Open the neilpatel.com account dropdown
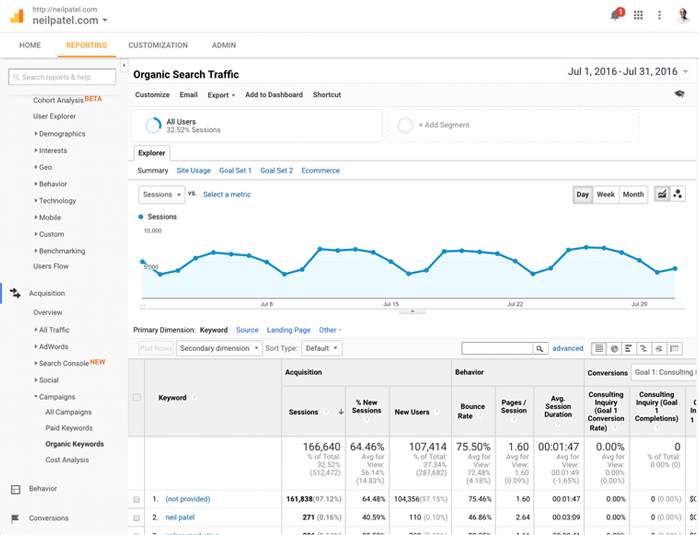Image resolution: width=699 pixels, height=535 pixels. point(70,21)
